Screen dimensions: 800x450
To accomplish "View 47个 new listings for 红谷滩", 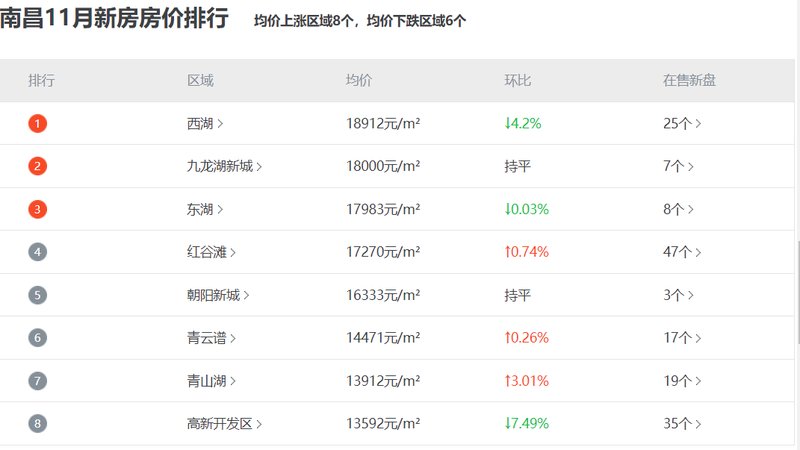I will [x=682, y=252].
